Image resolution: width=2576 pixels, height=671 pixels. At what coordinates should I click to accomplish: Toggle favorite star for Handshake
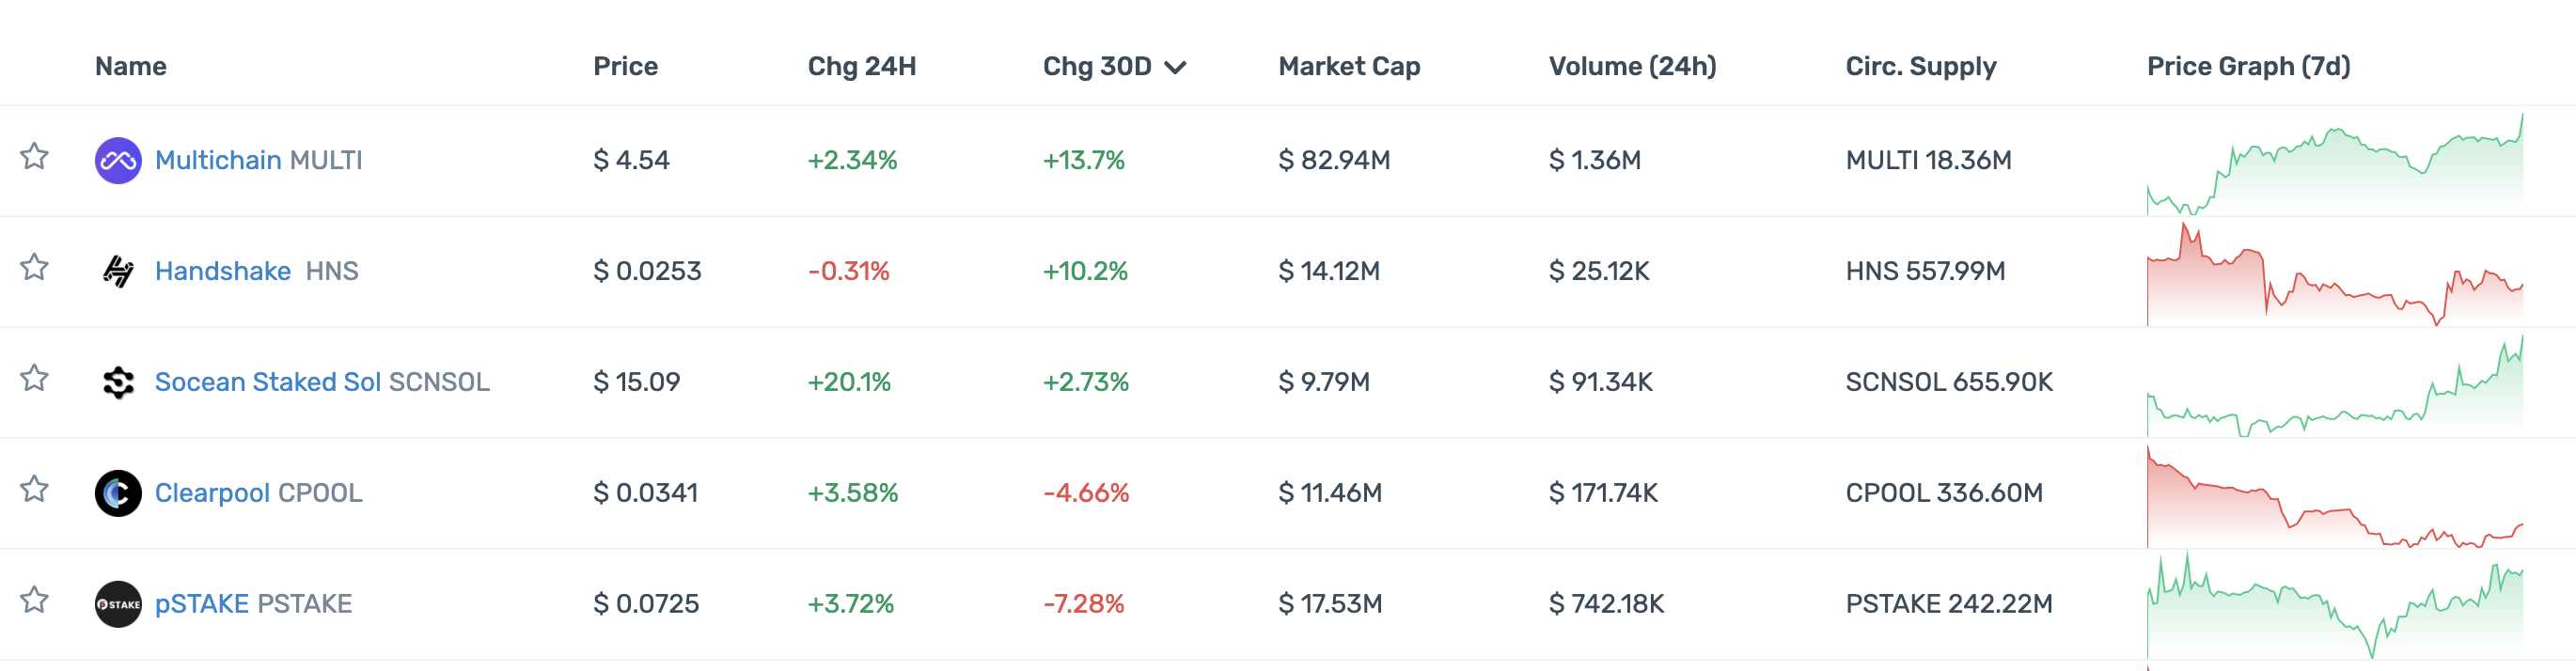35,267
